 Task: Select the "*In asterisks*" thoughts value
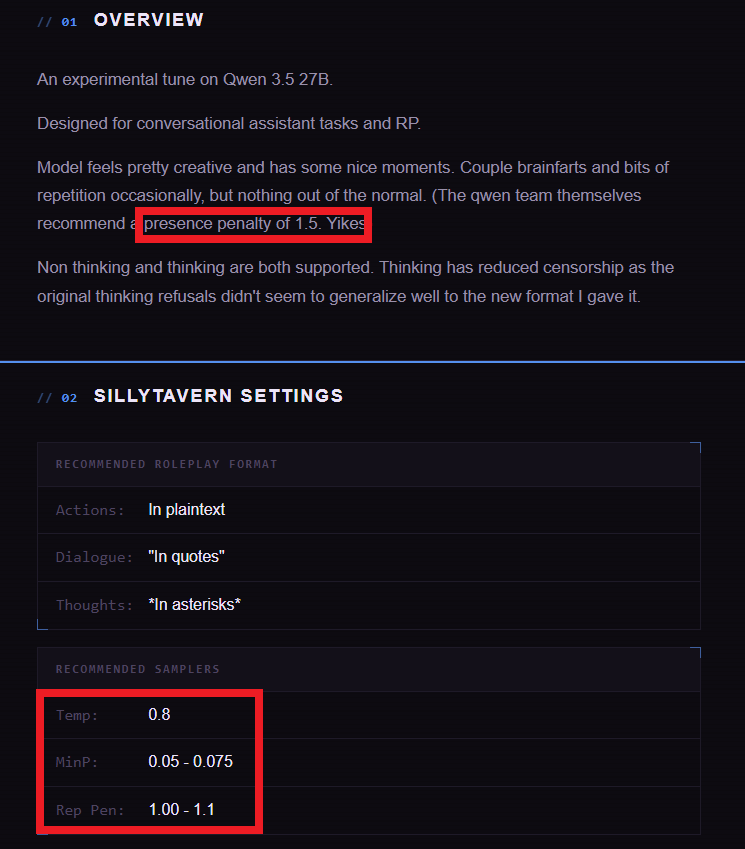point(194,605)
